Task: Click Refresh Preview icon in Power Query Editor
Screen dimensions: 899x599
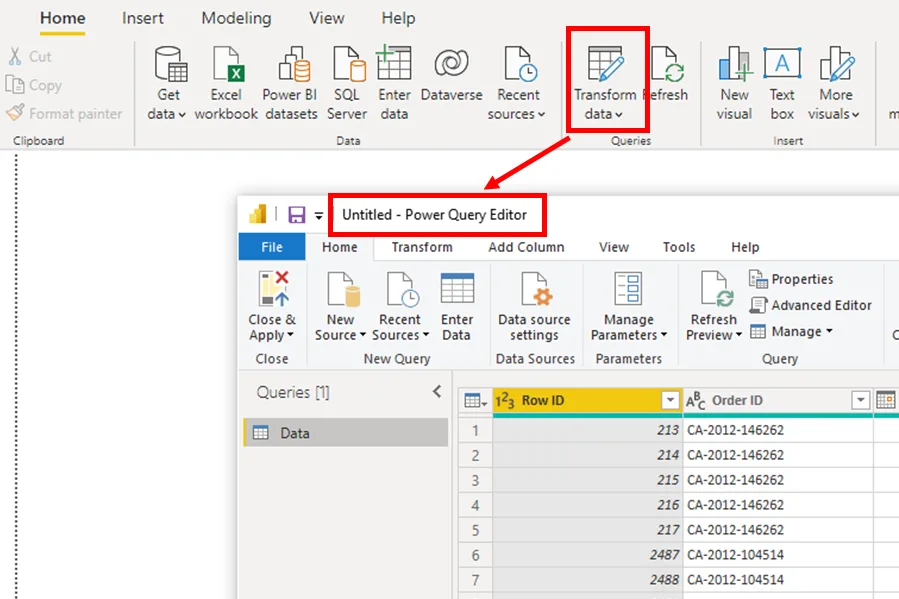Action: tap(717, 289)
